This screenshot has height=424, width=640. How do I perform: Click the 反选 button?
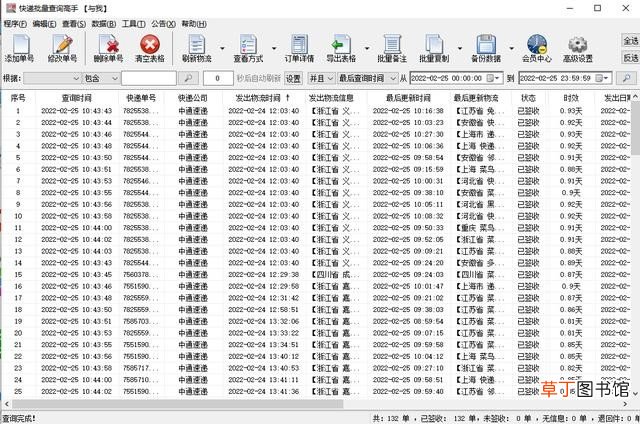coord(630,58)
